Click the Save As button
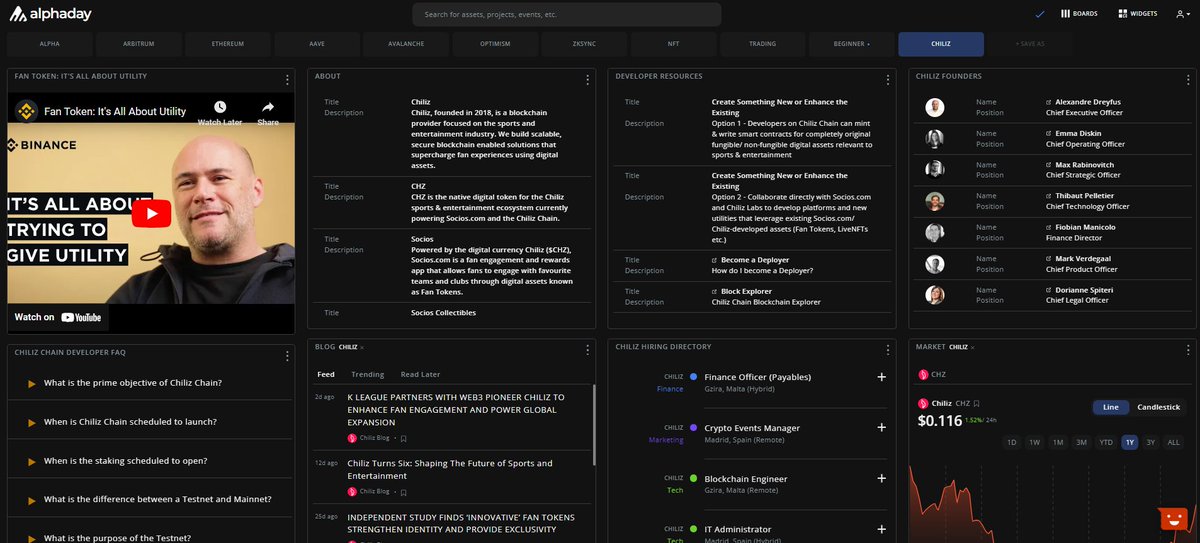Screen dimensions: 1200x543 pos(1030,44)
